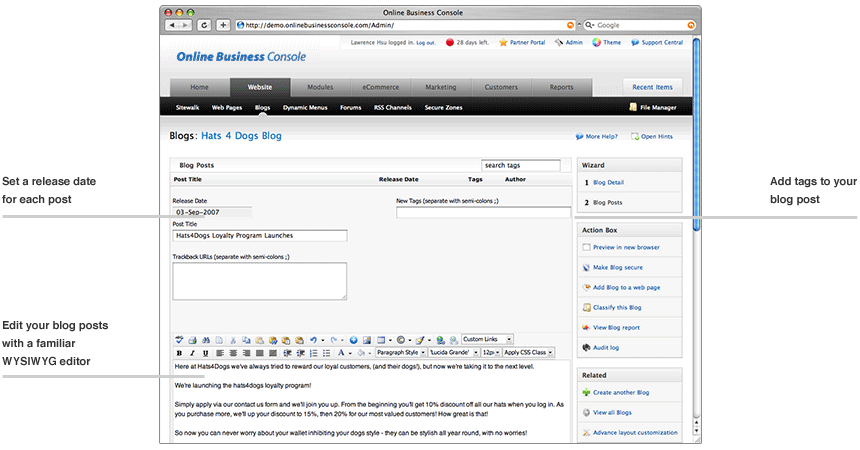Click the Make Blog secure link
The width and height of the screenshot is (860, 450).
tap(619, 268)
